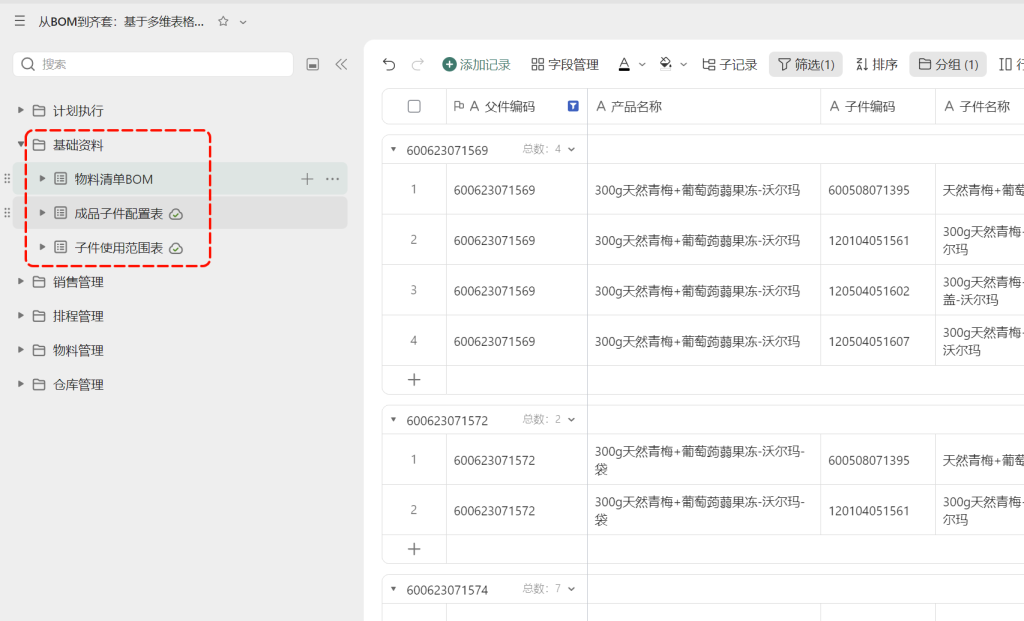Open 筛选(1) filter button
Screen dimensions: 1024x621
(806, 64)
